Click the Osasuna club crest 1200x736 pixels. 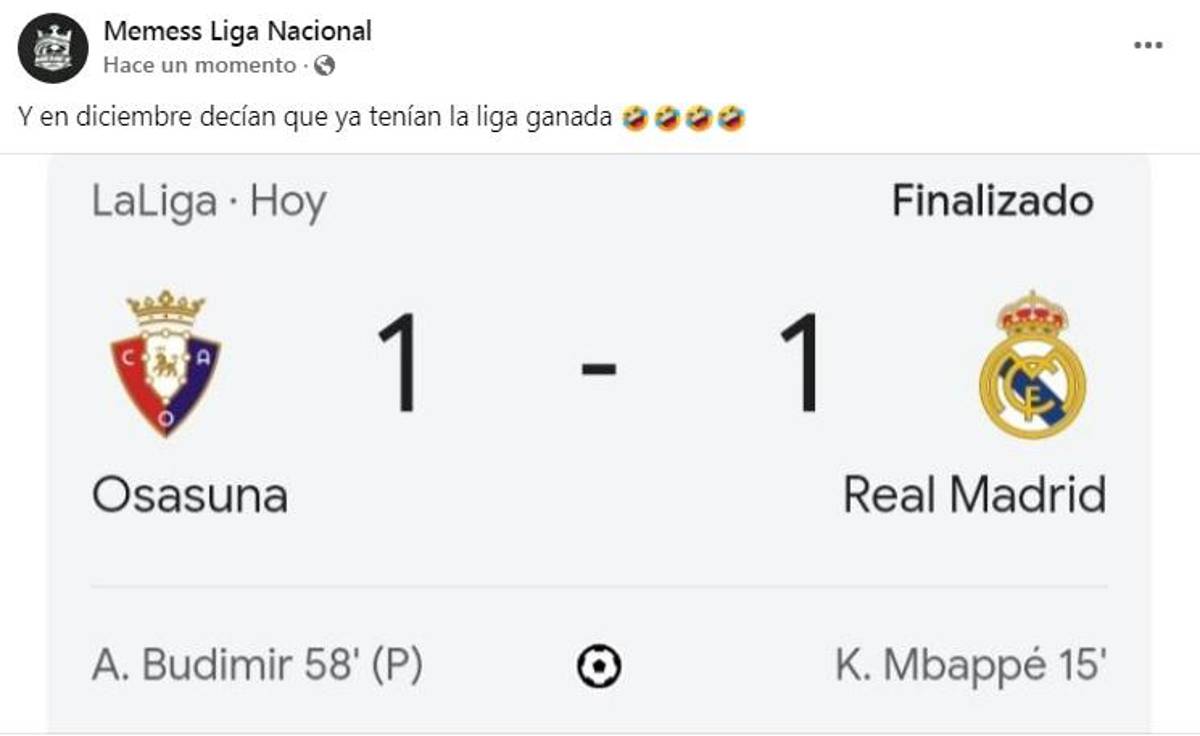(165, 364)
